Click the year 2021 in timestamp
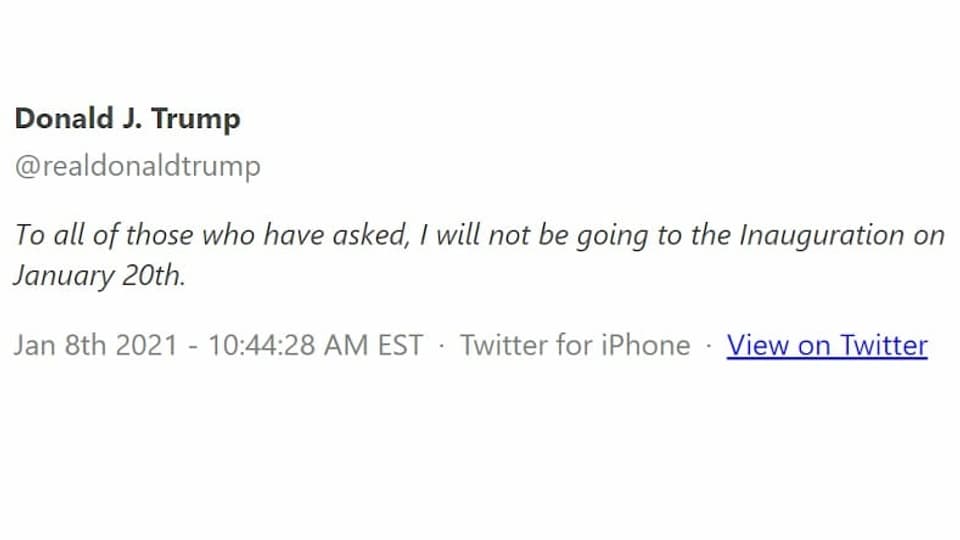Viewport: 960px width, 540px height. click(x=146, y=345)
